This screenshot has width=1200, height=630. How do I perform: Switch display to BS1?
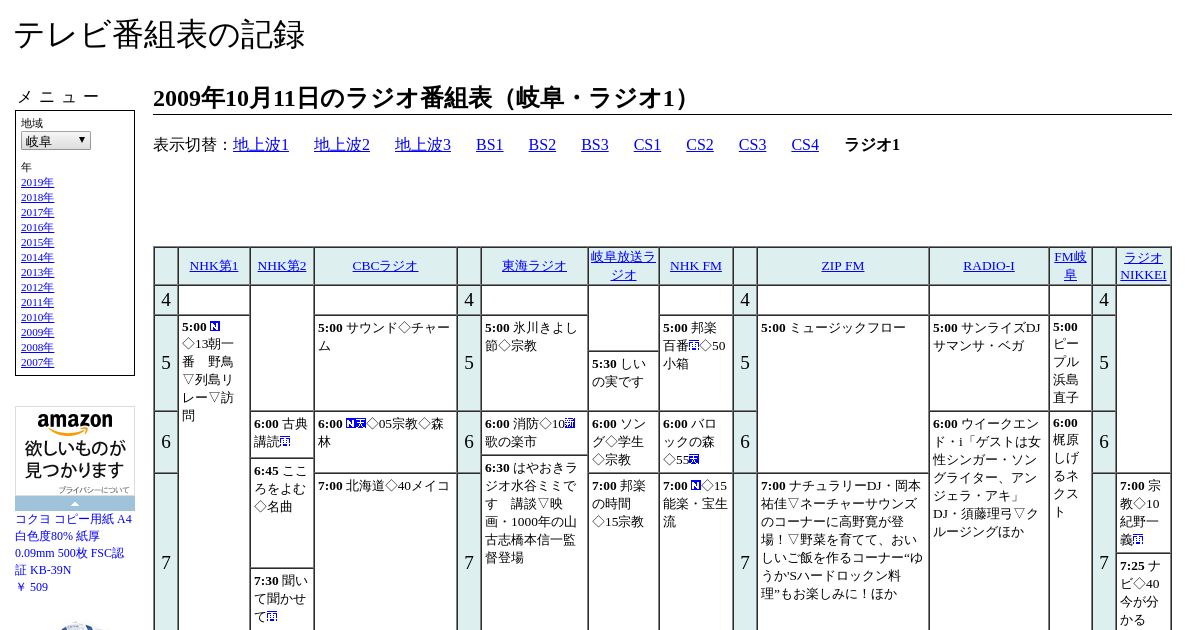(x=490, y=145)
